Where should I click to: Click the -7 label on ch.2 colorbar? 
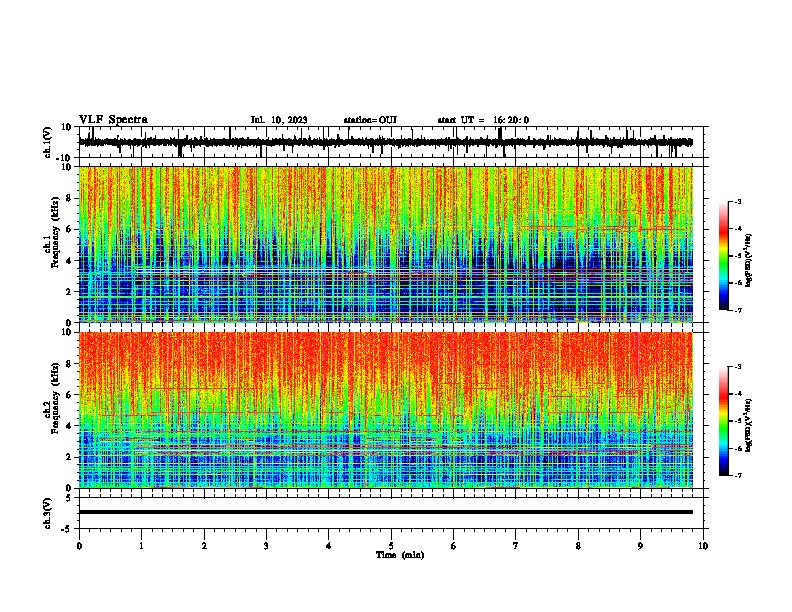pyautogui.click(x=737, y=475)
